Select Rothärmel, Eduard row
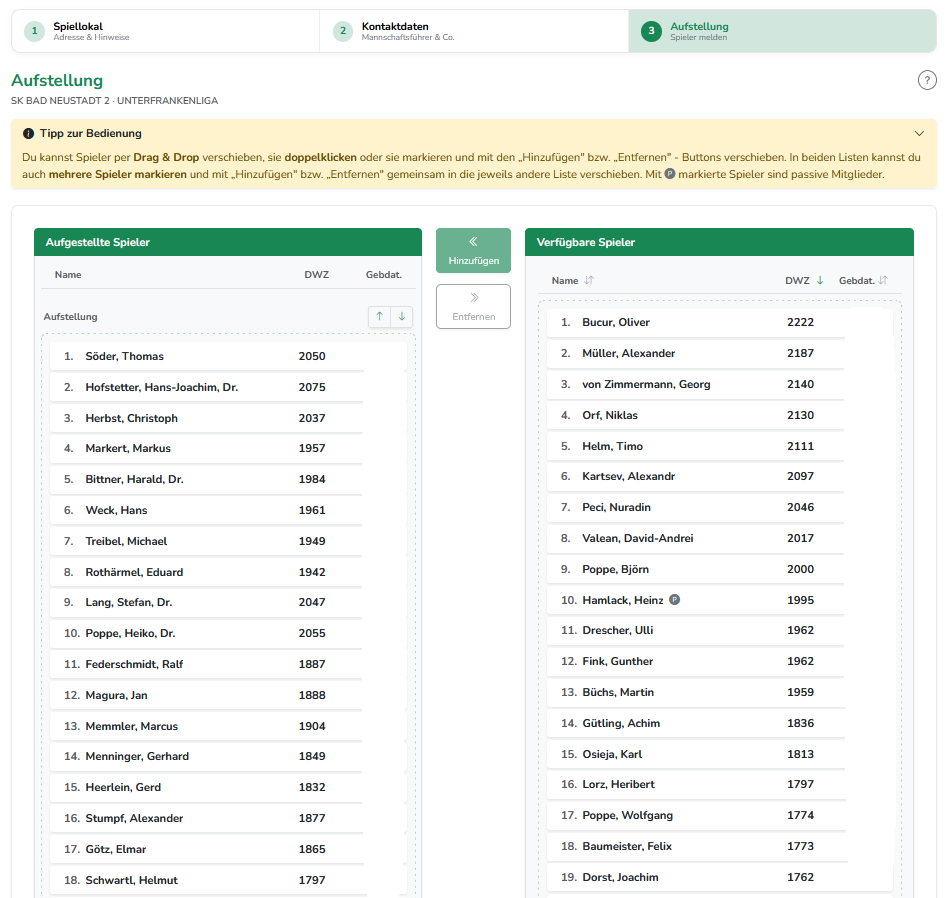The width and height of the screenshot is (950, 898). [x=228, y=572]
